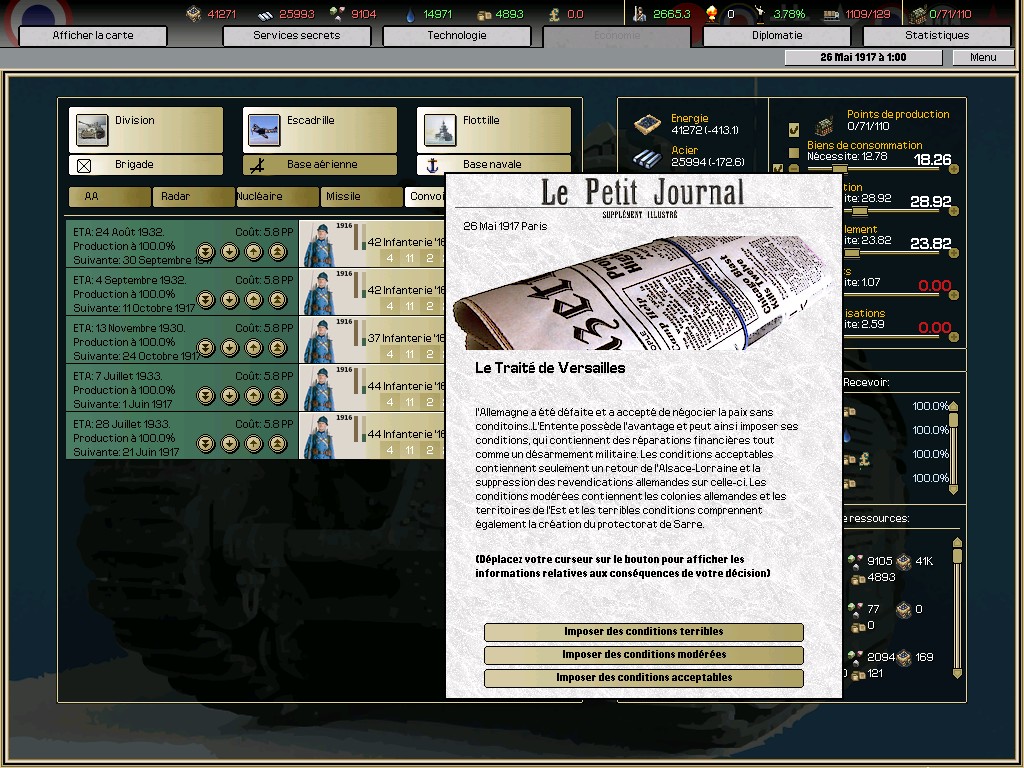Click the slider handle for the 28.92 allocation
The height and width of the screenshot is (768, 1024).
(x=860, y=211)
